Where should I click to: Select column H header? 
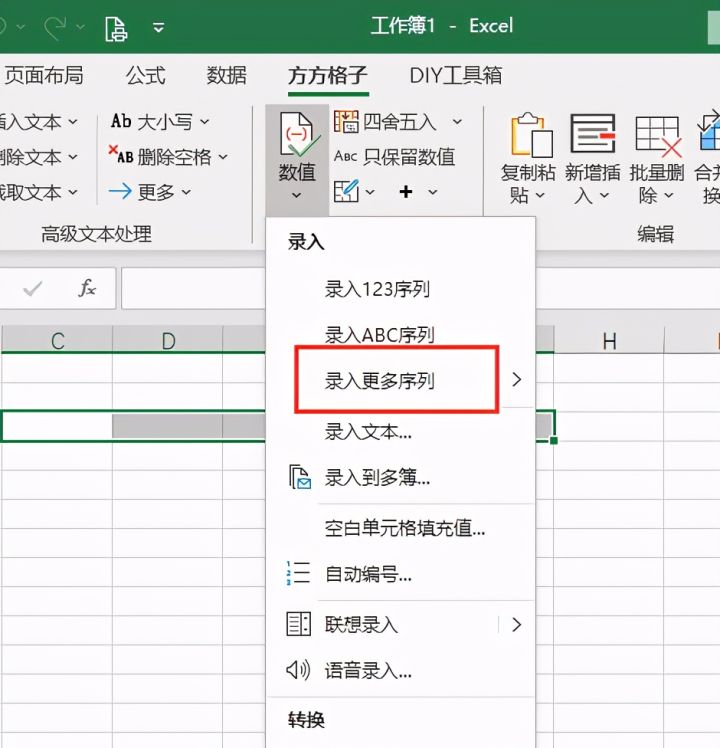point(609,341)
